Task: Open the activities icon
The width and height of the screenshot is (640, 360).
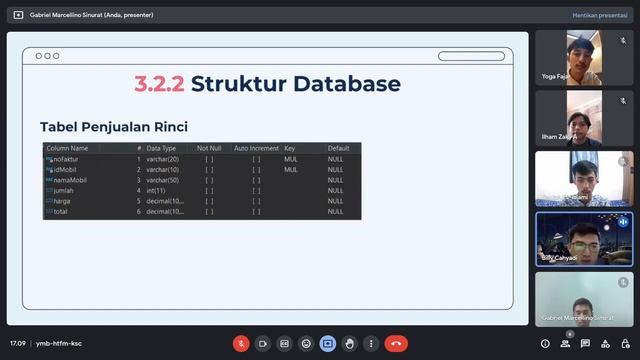Action: 605,344
